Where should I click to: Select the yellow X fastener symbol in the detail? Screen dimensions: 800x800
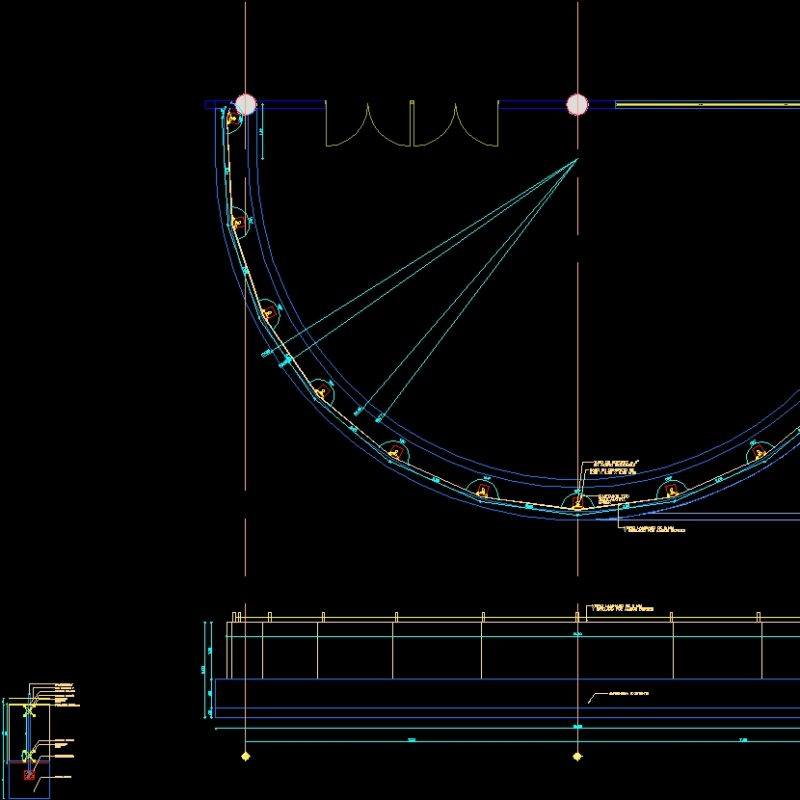(x=29, y=710)
